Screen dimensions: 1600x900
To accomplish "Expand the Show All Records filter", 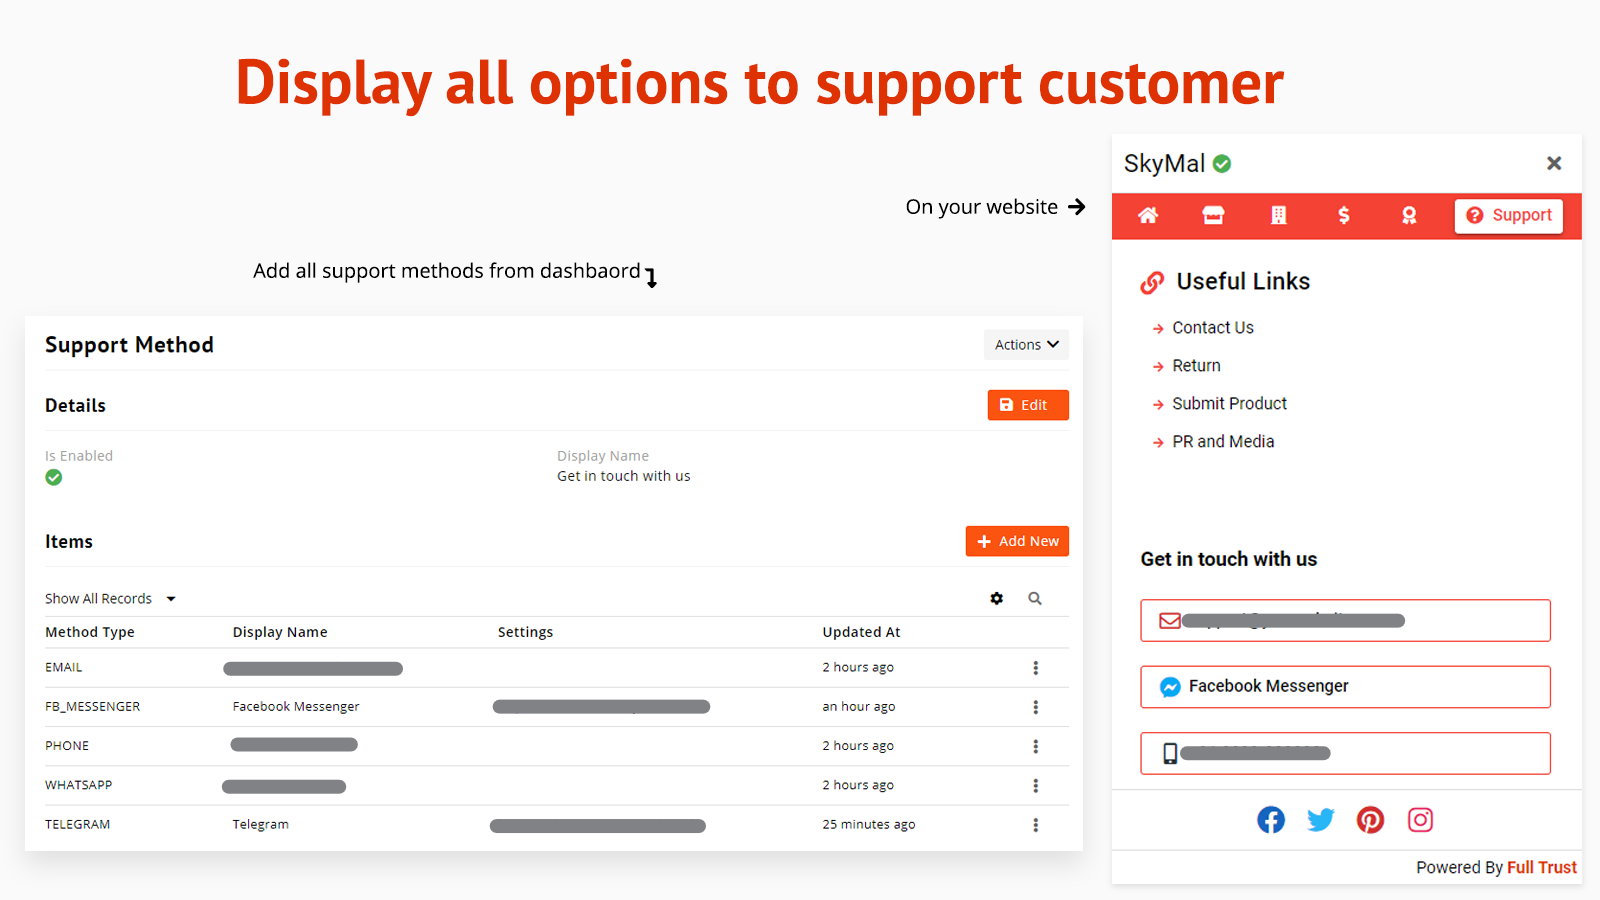I will pos(110,598).
